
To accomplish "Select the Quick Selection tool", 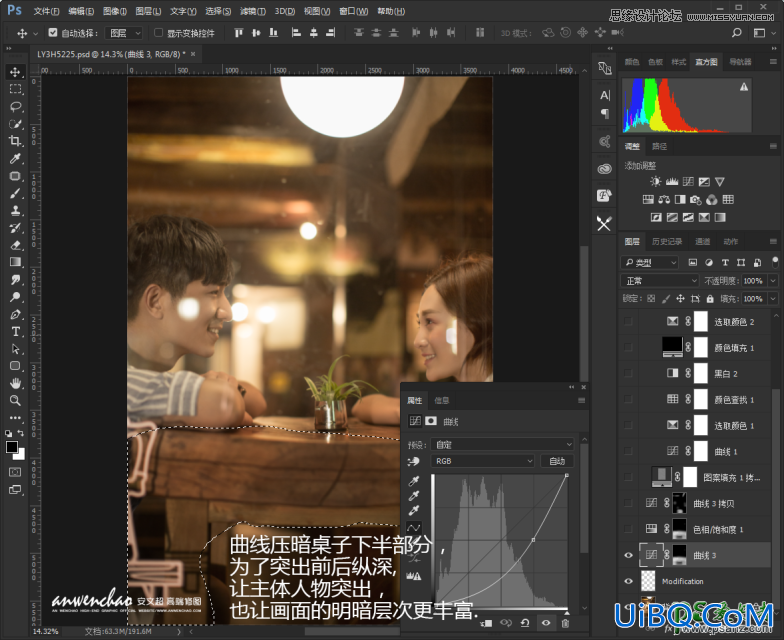I will pyautogui.click(x=15, y=124).
